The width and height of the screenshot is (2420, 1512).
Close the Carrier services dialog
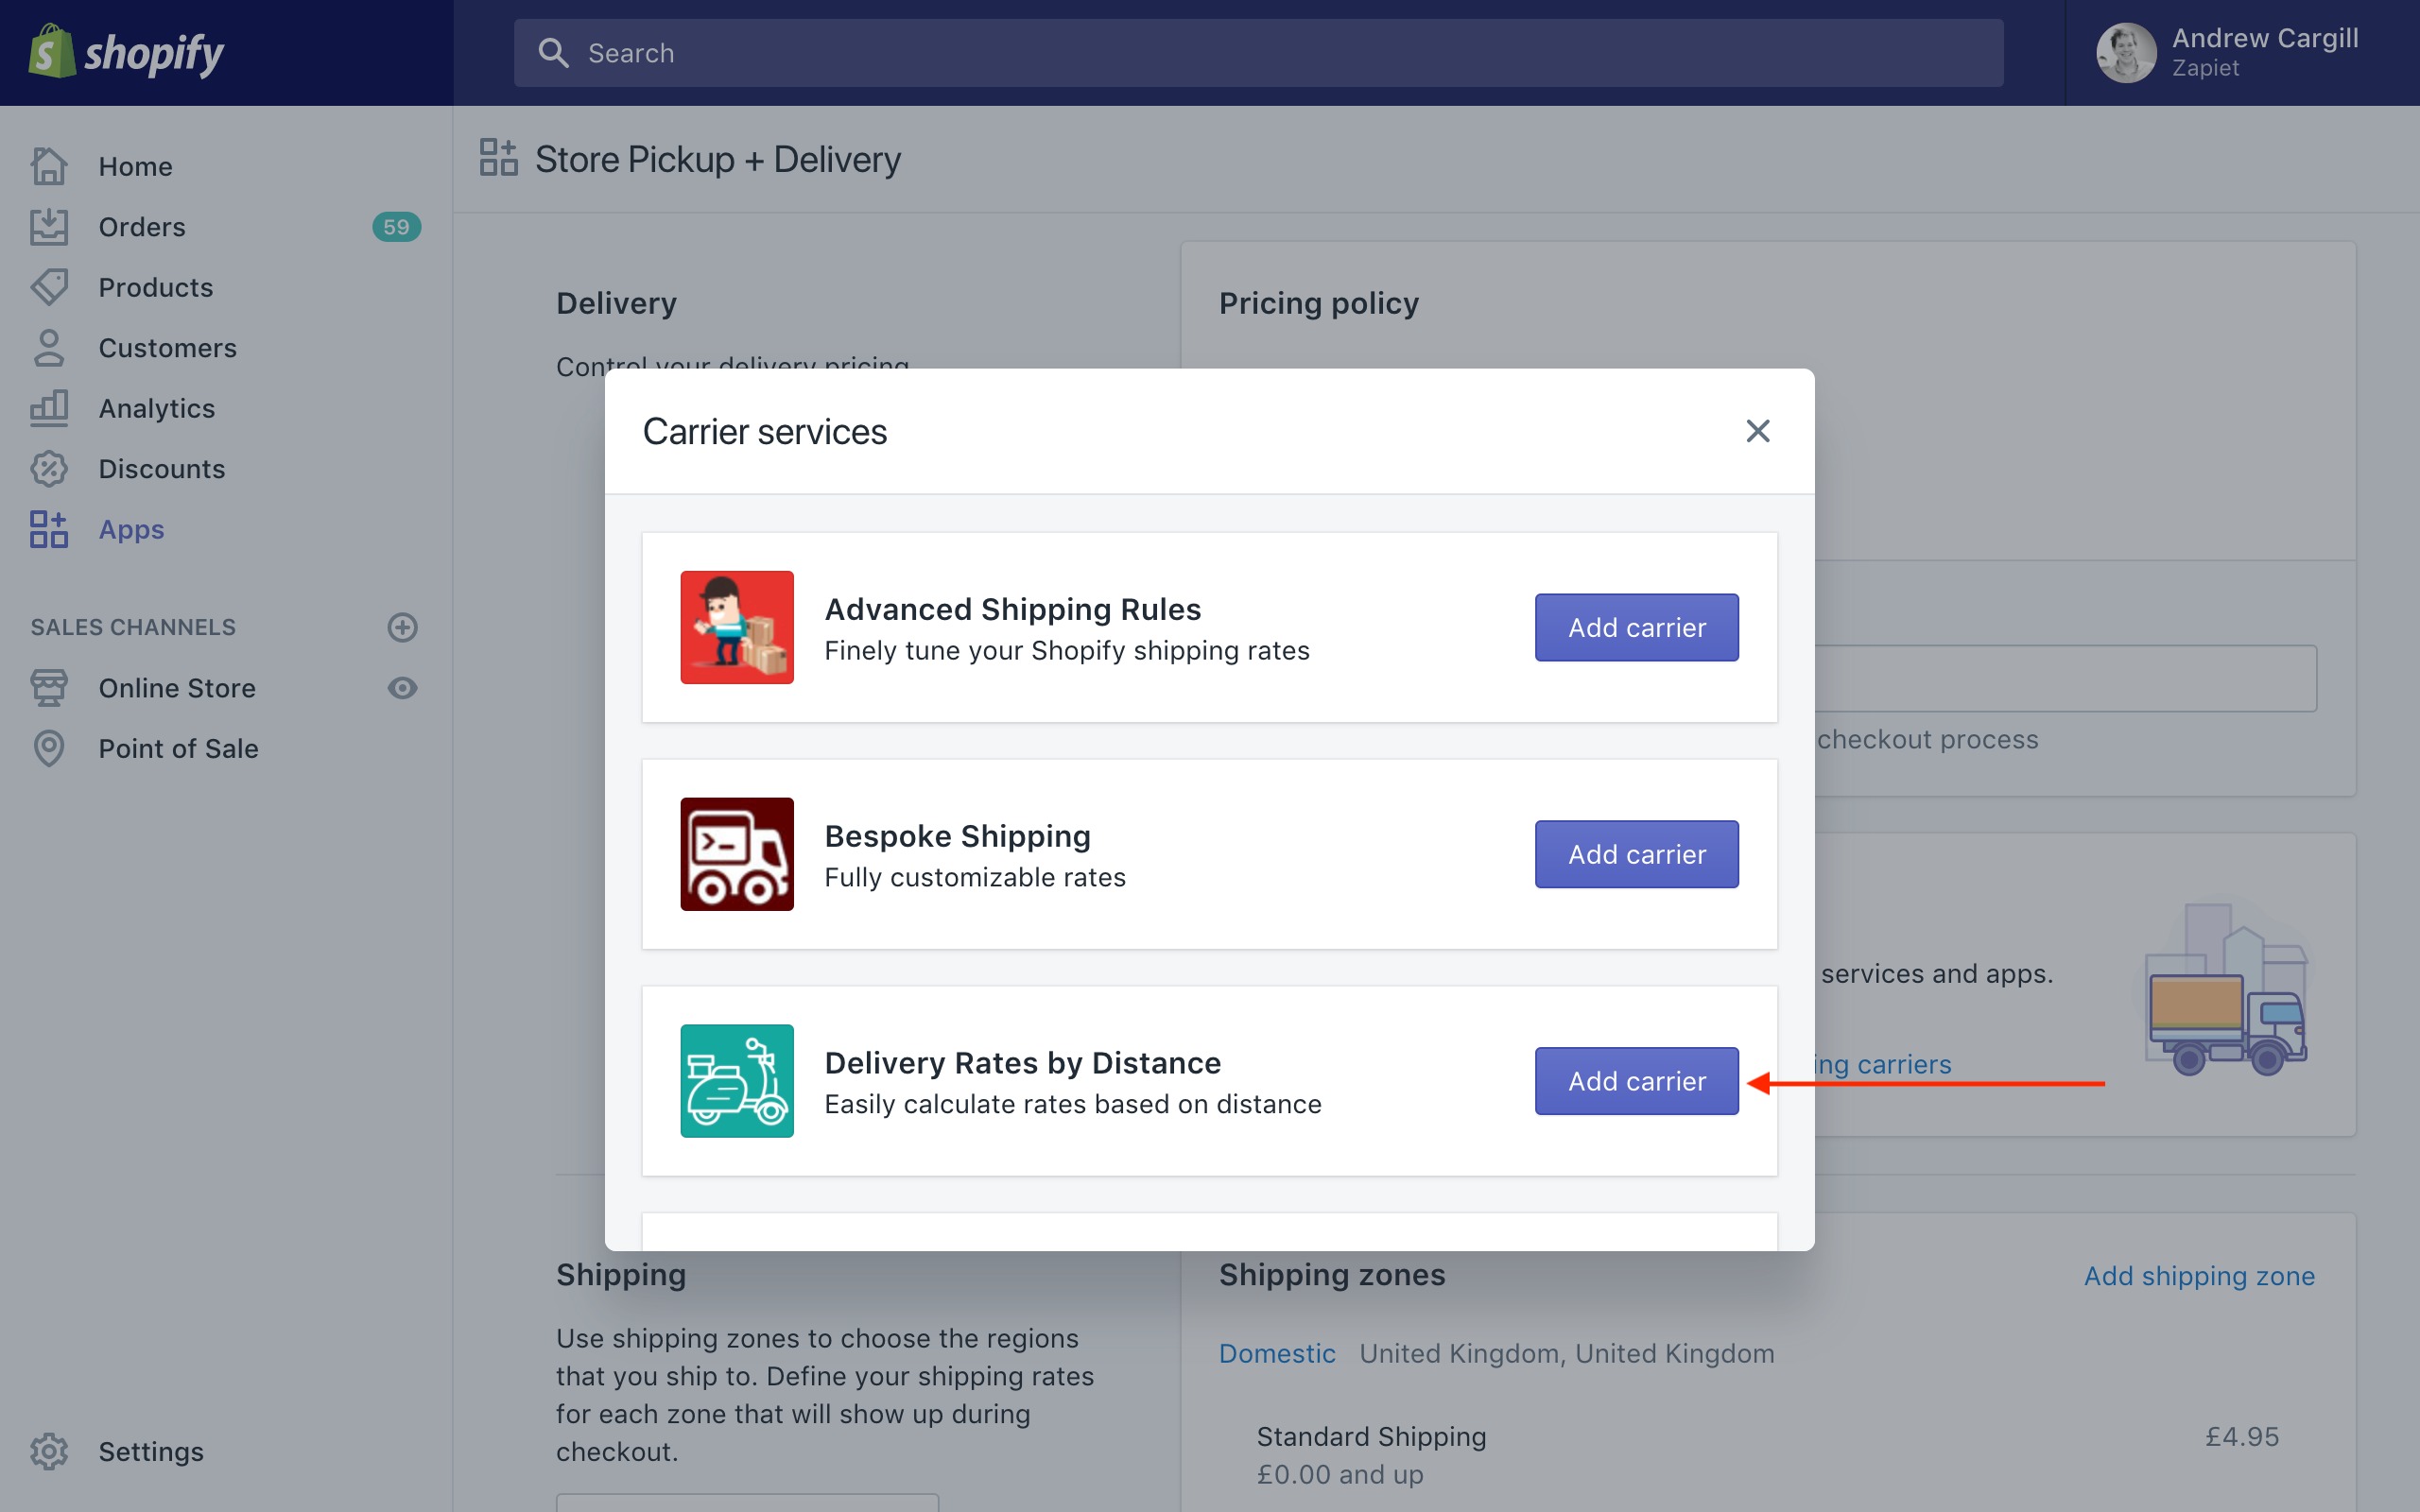[1757, 431]
